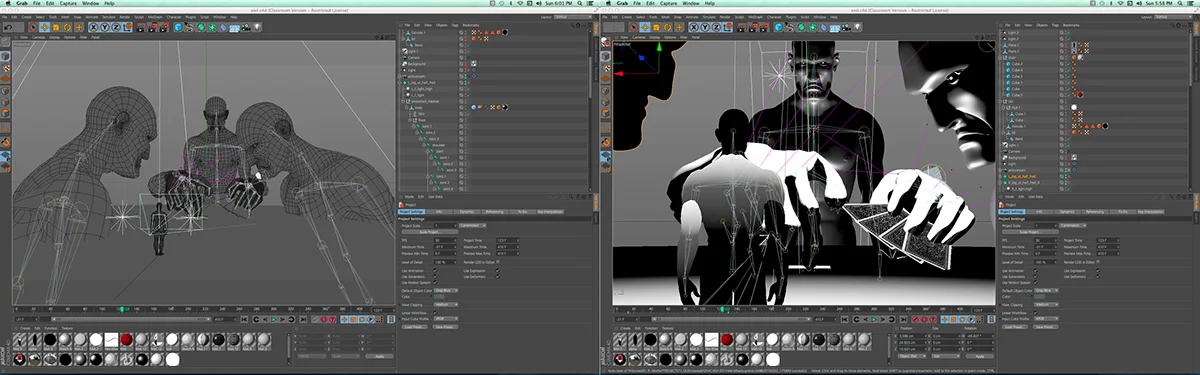
Task: Select the Move tool in left window
Action: (x=44, y=27)
